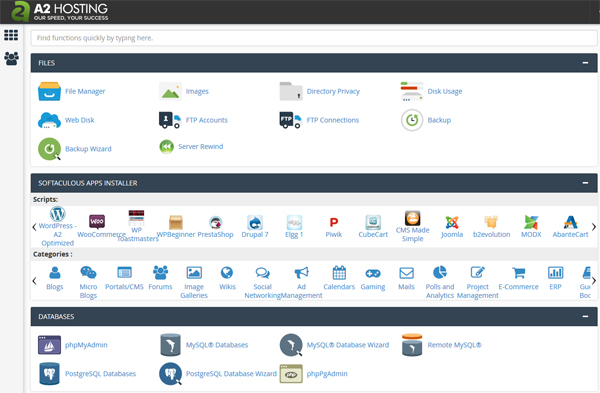The image size is (600, 393).
Task: Focus the find functions search box
Action: [x=314, y=38]
